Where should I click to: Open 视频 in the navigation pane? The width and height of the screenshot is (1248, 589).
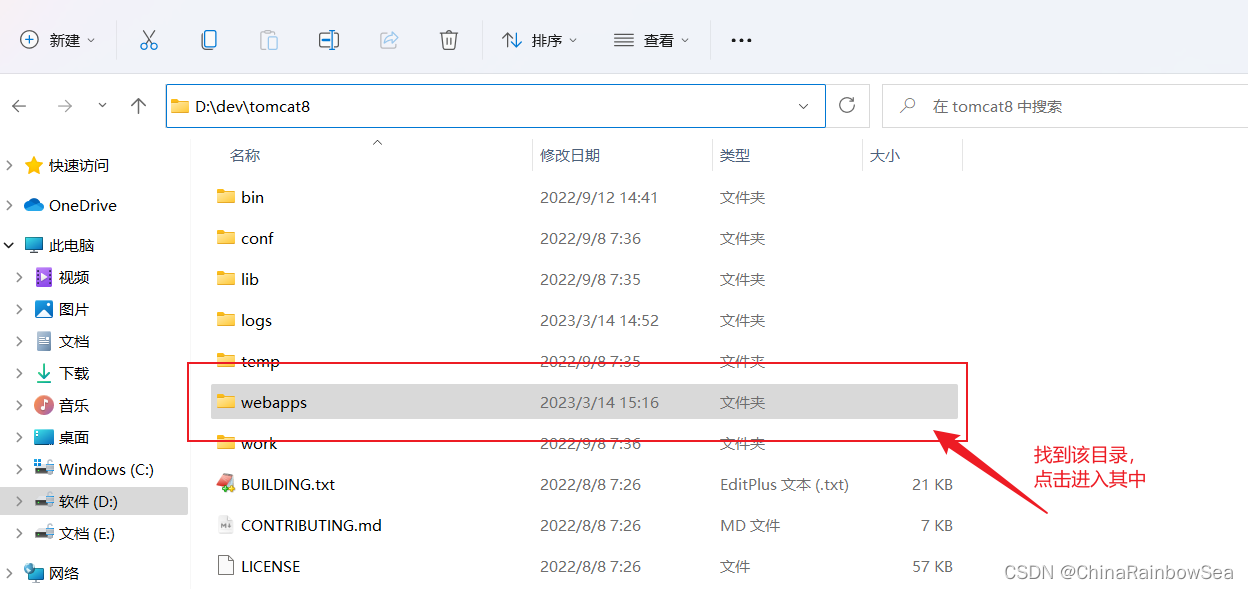74,277
